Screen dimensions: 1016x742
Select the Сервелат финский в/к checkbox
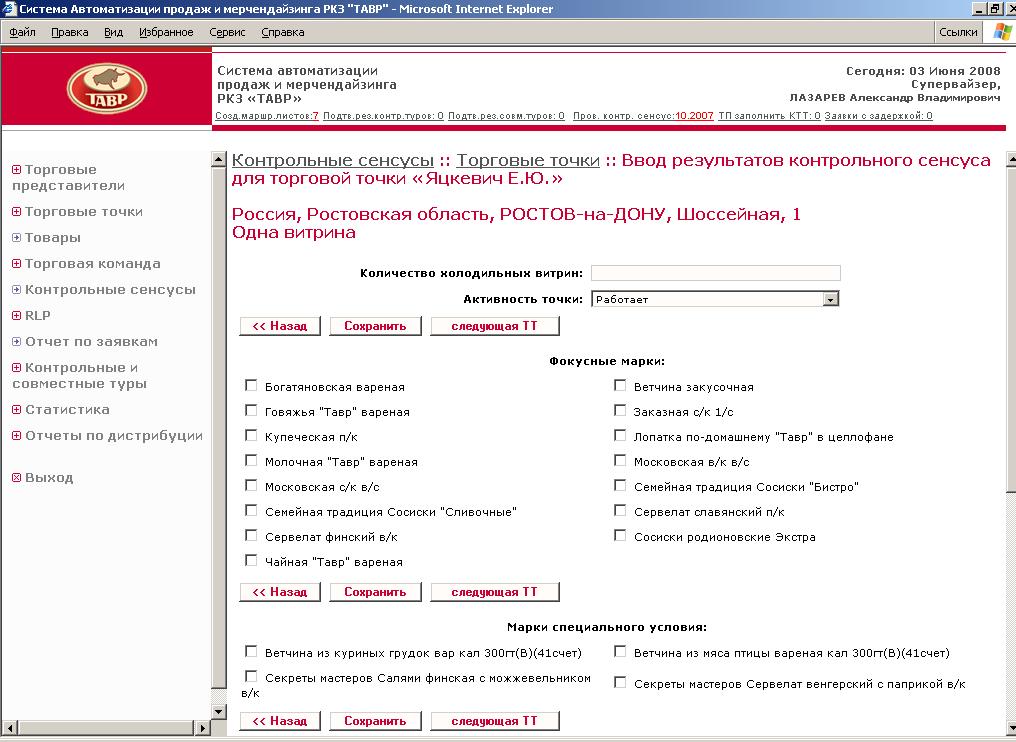pyautogui.click(x=251, y=535)
